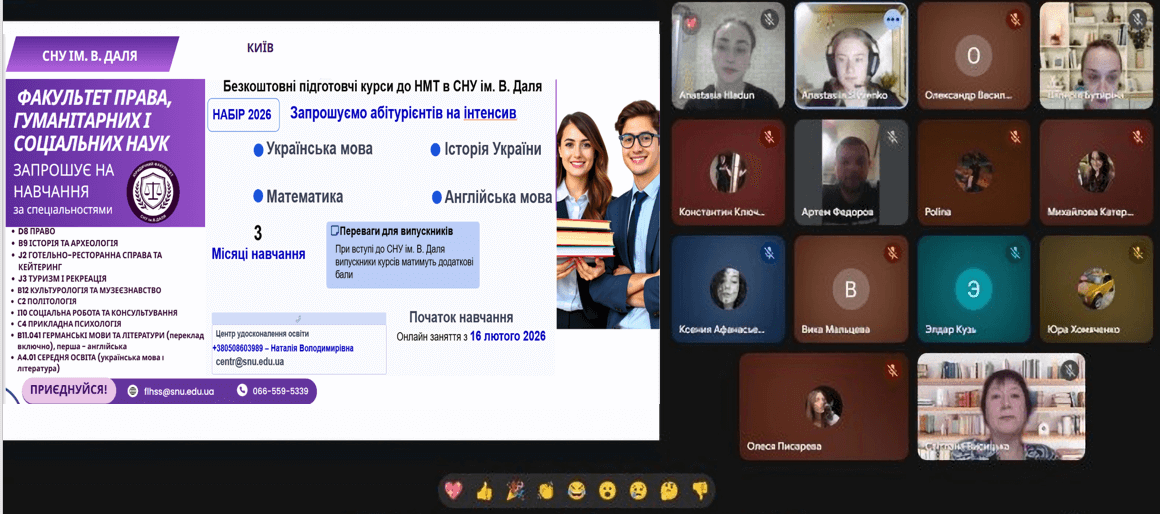
Task: Click Константин Ключ...'s profile avatar
Action: tap(728, 172)
